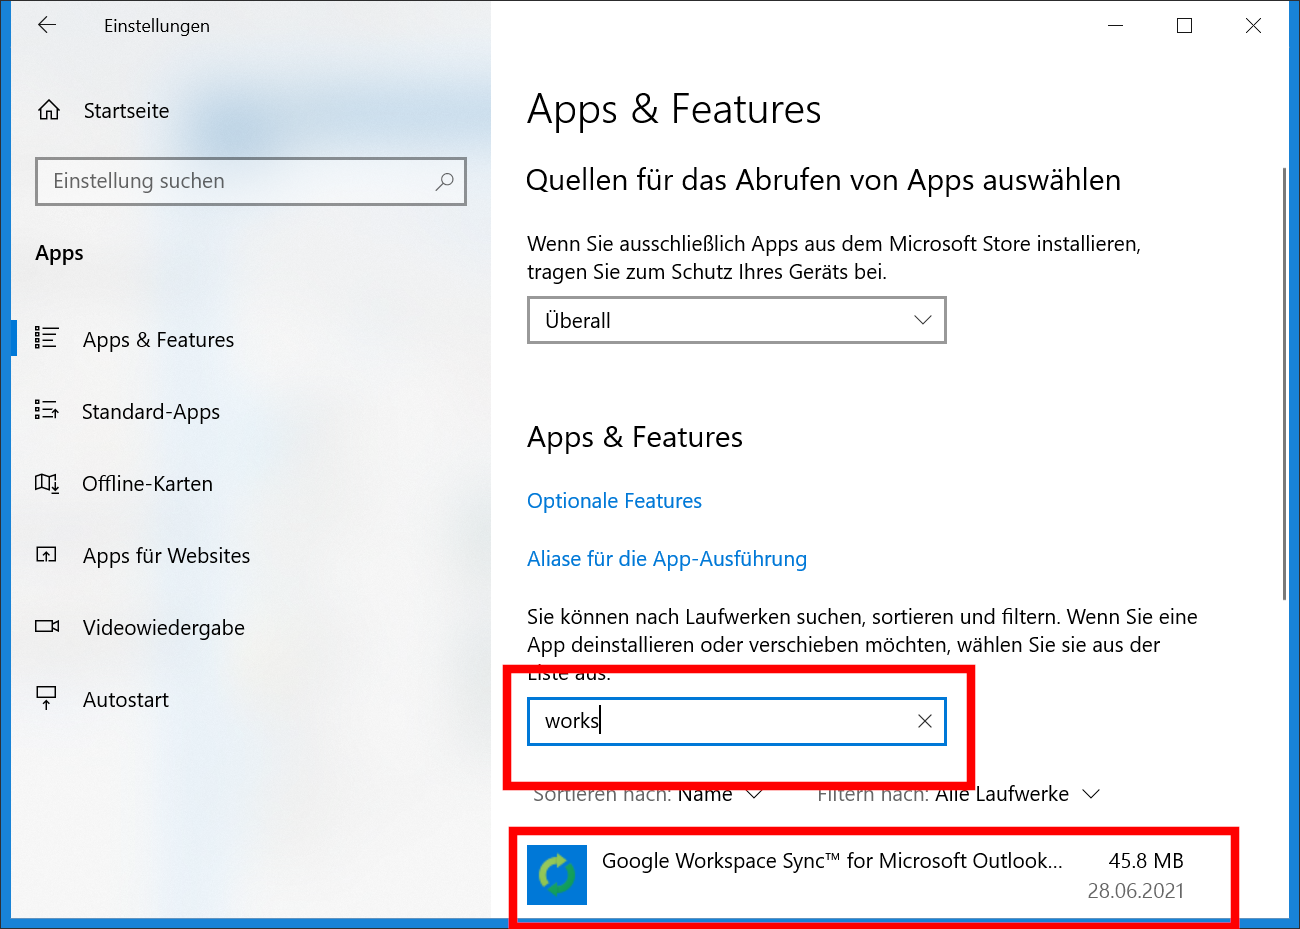Open Aliase für die App-Ausführung link

coord(667,559)
